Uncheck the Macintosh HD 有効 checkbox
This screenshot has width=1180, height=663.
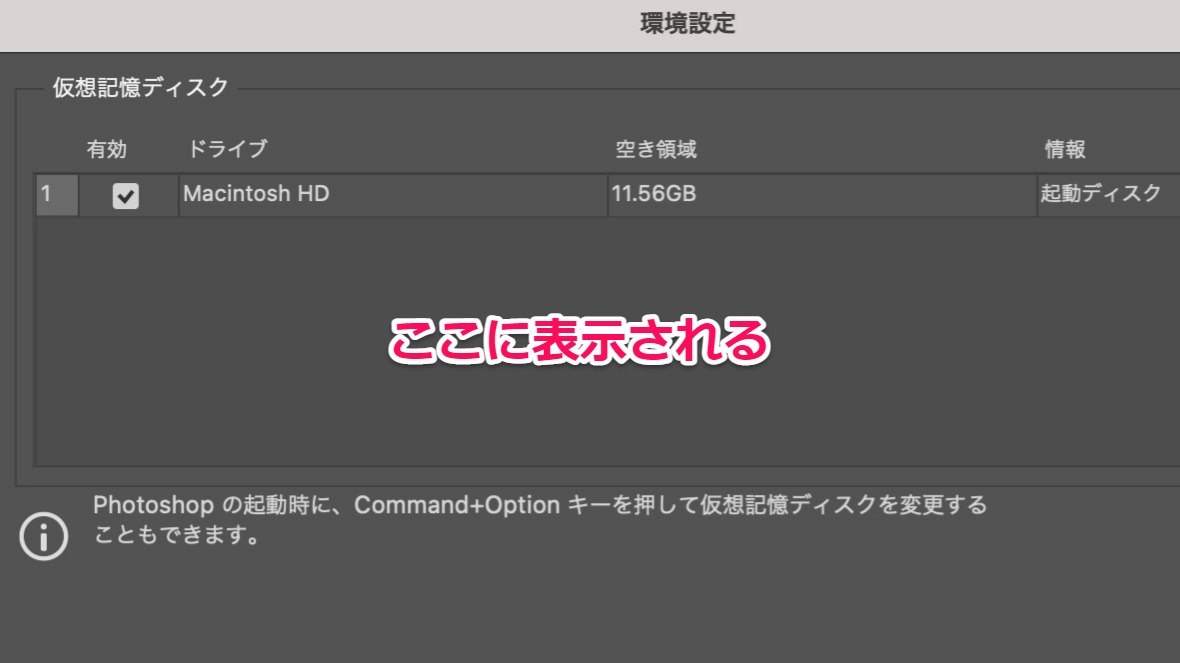click(x=126, y=196)
